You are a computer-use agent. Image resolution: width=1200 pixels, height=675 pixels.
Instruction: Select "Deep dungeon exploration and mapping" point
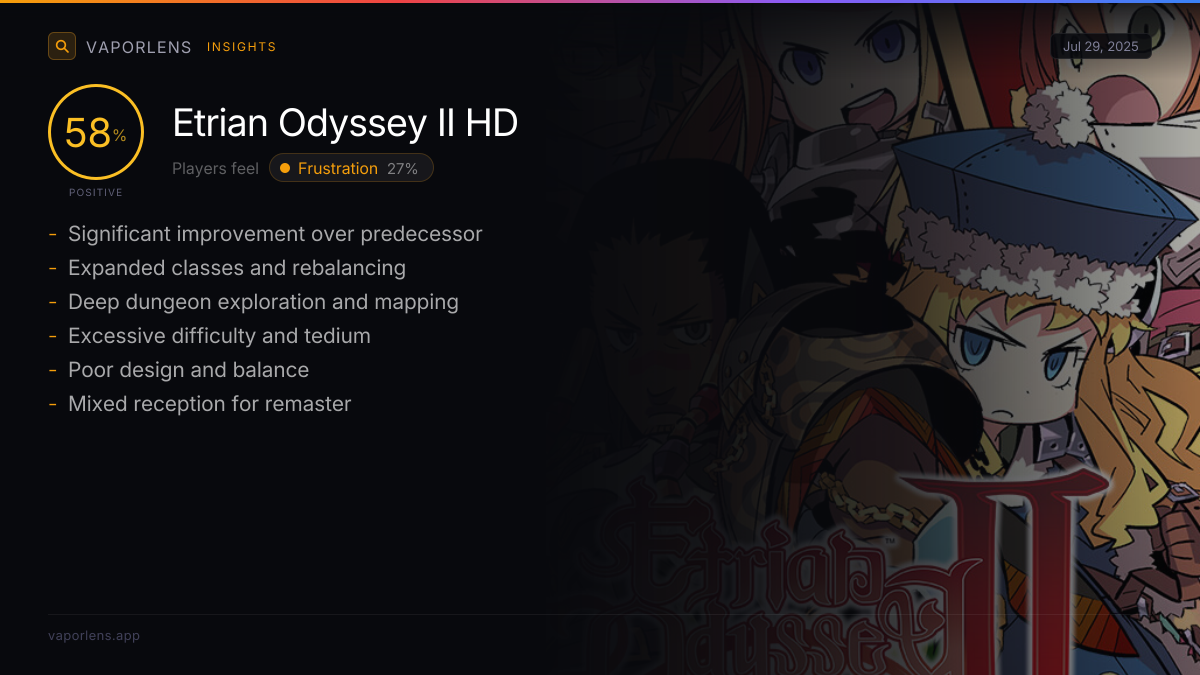tap(263, 302)
